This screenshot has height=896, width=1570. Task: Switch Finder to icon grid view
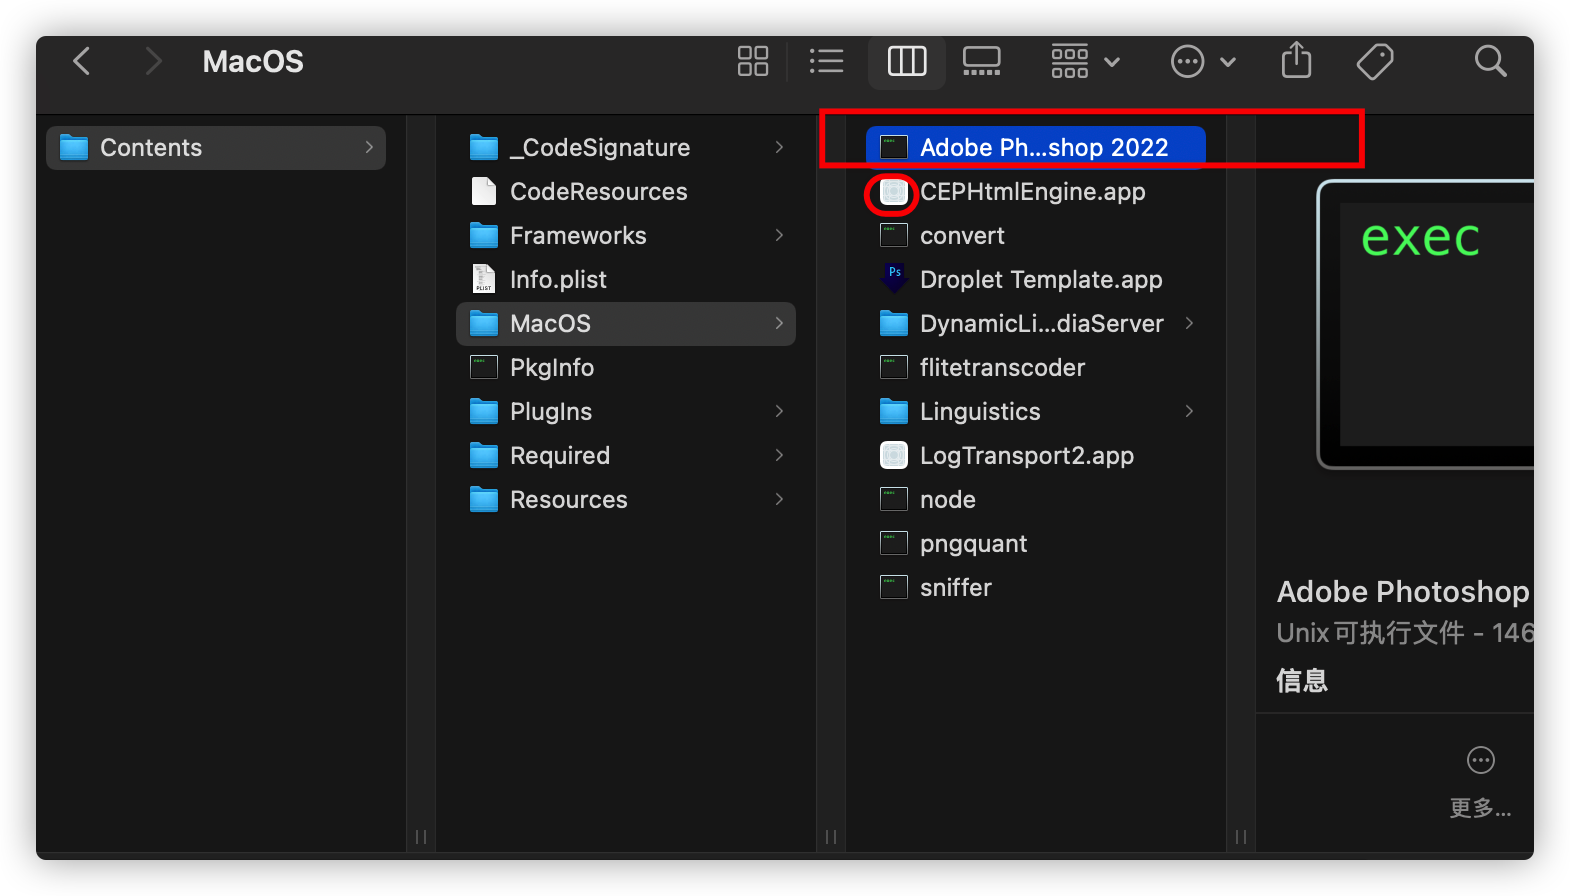[753, 61]
